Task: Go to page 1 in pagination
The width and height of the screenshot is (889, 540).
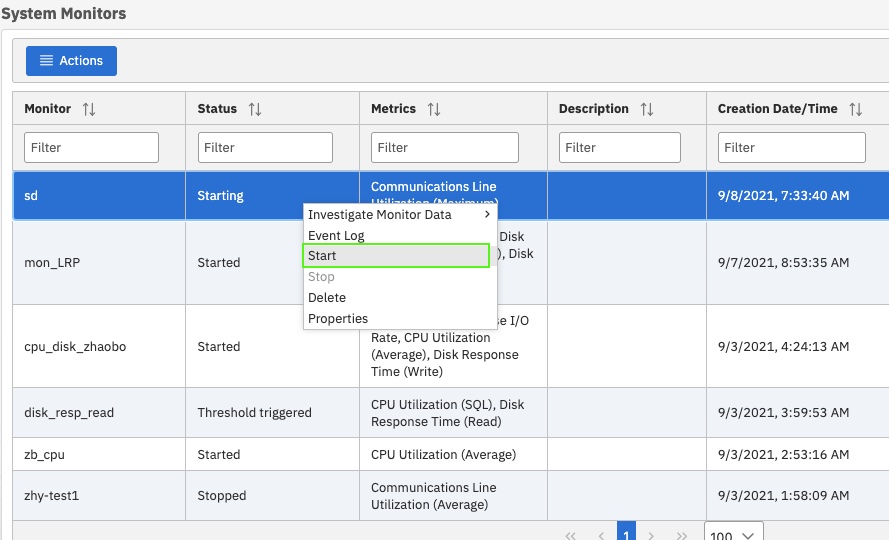Action: pyautogui.click(x=626, y=533)
